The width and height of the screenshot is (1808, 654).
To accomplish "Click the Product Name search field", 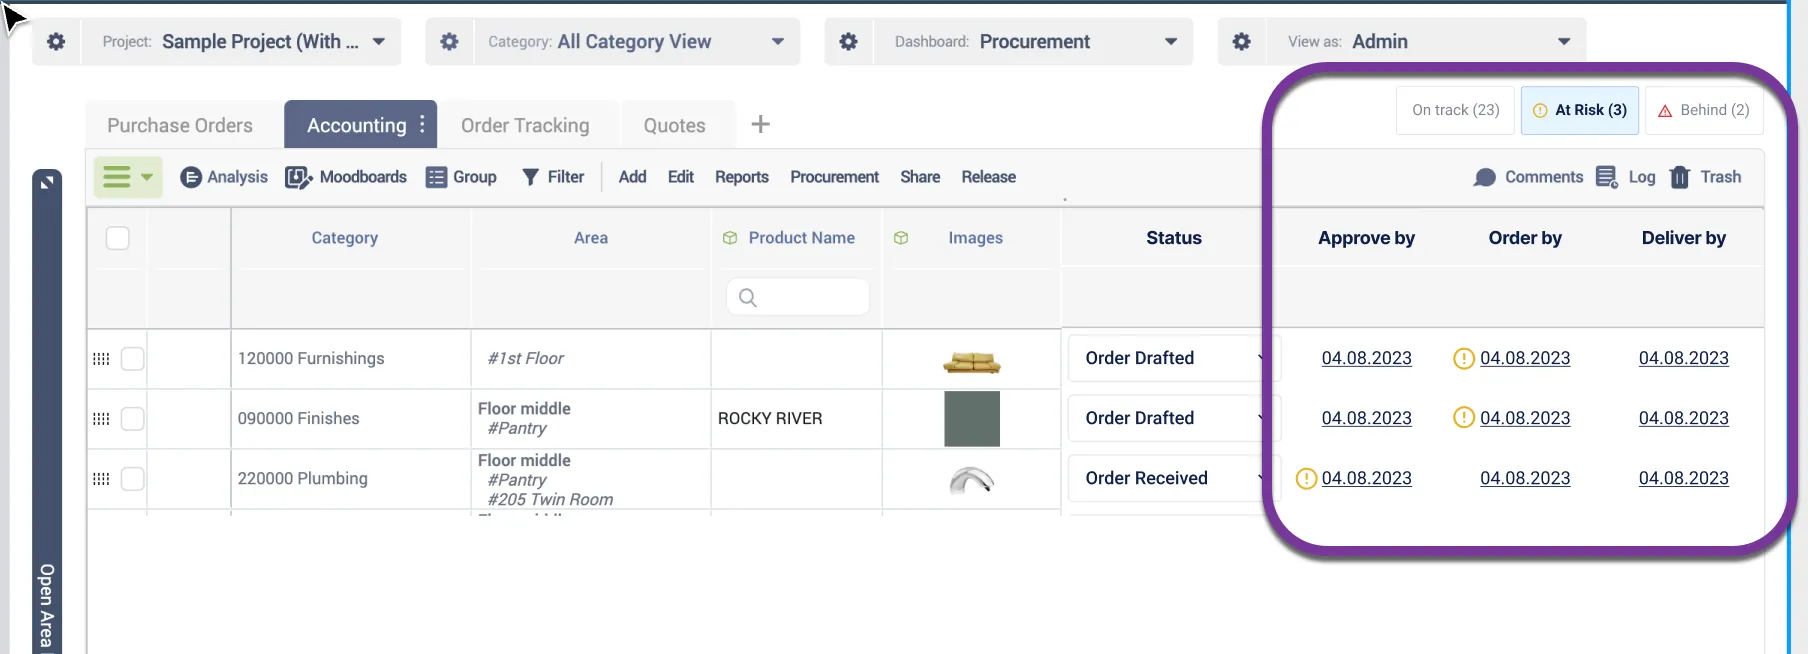I will coord(798,297).
